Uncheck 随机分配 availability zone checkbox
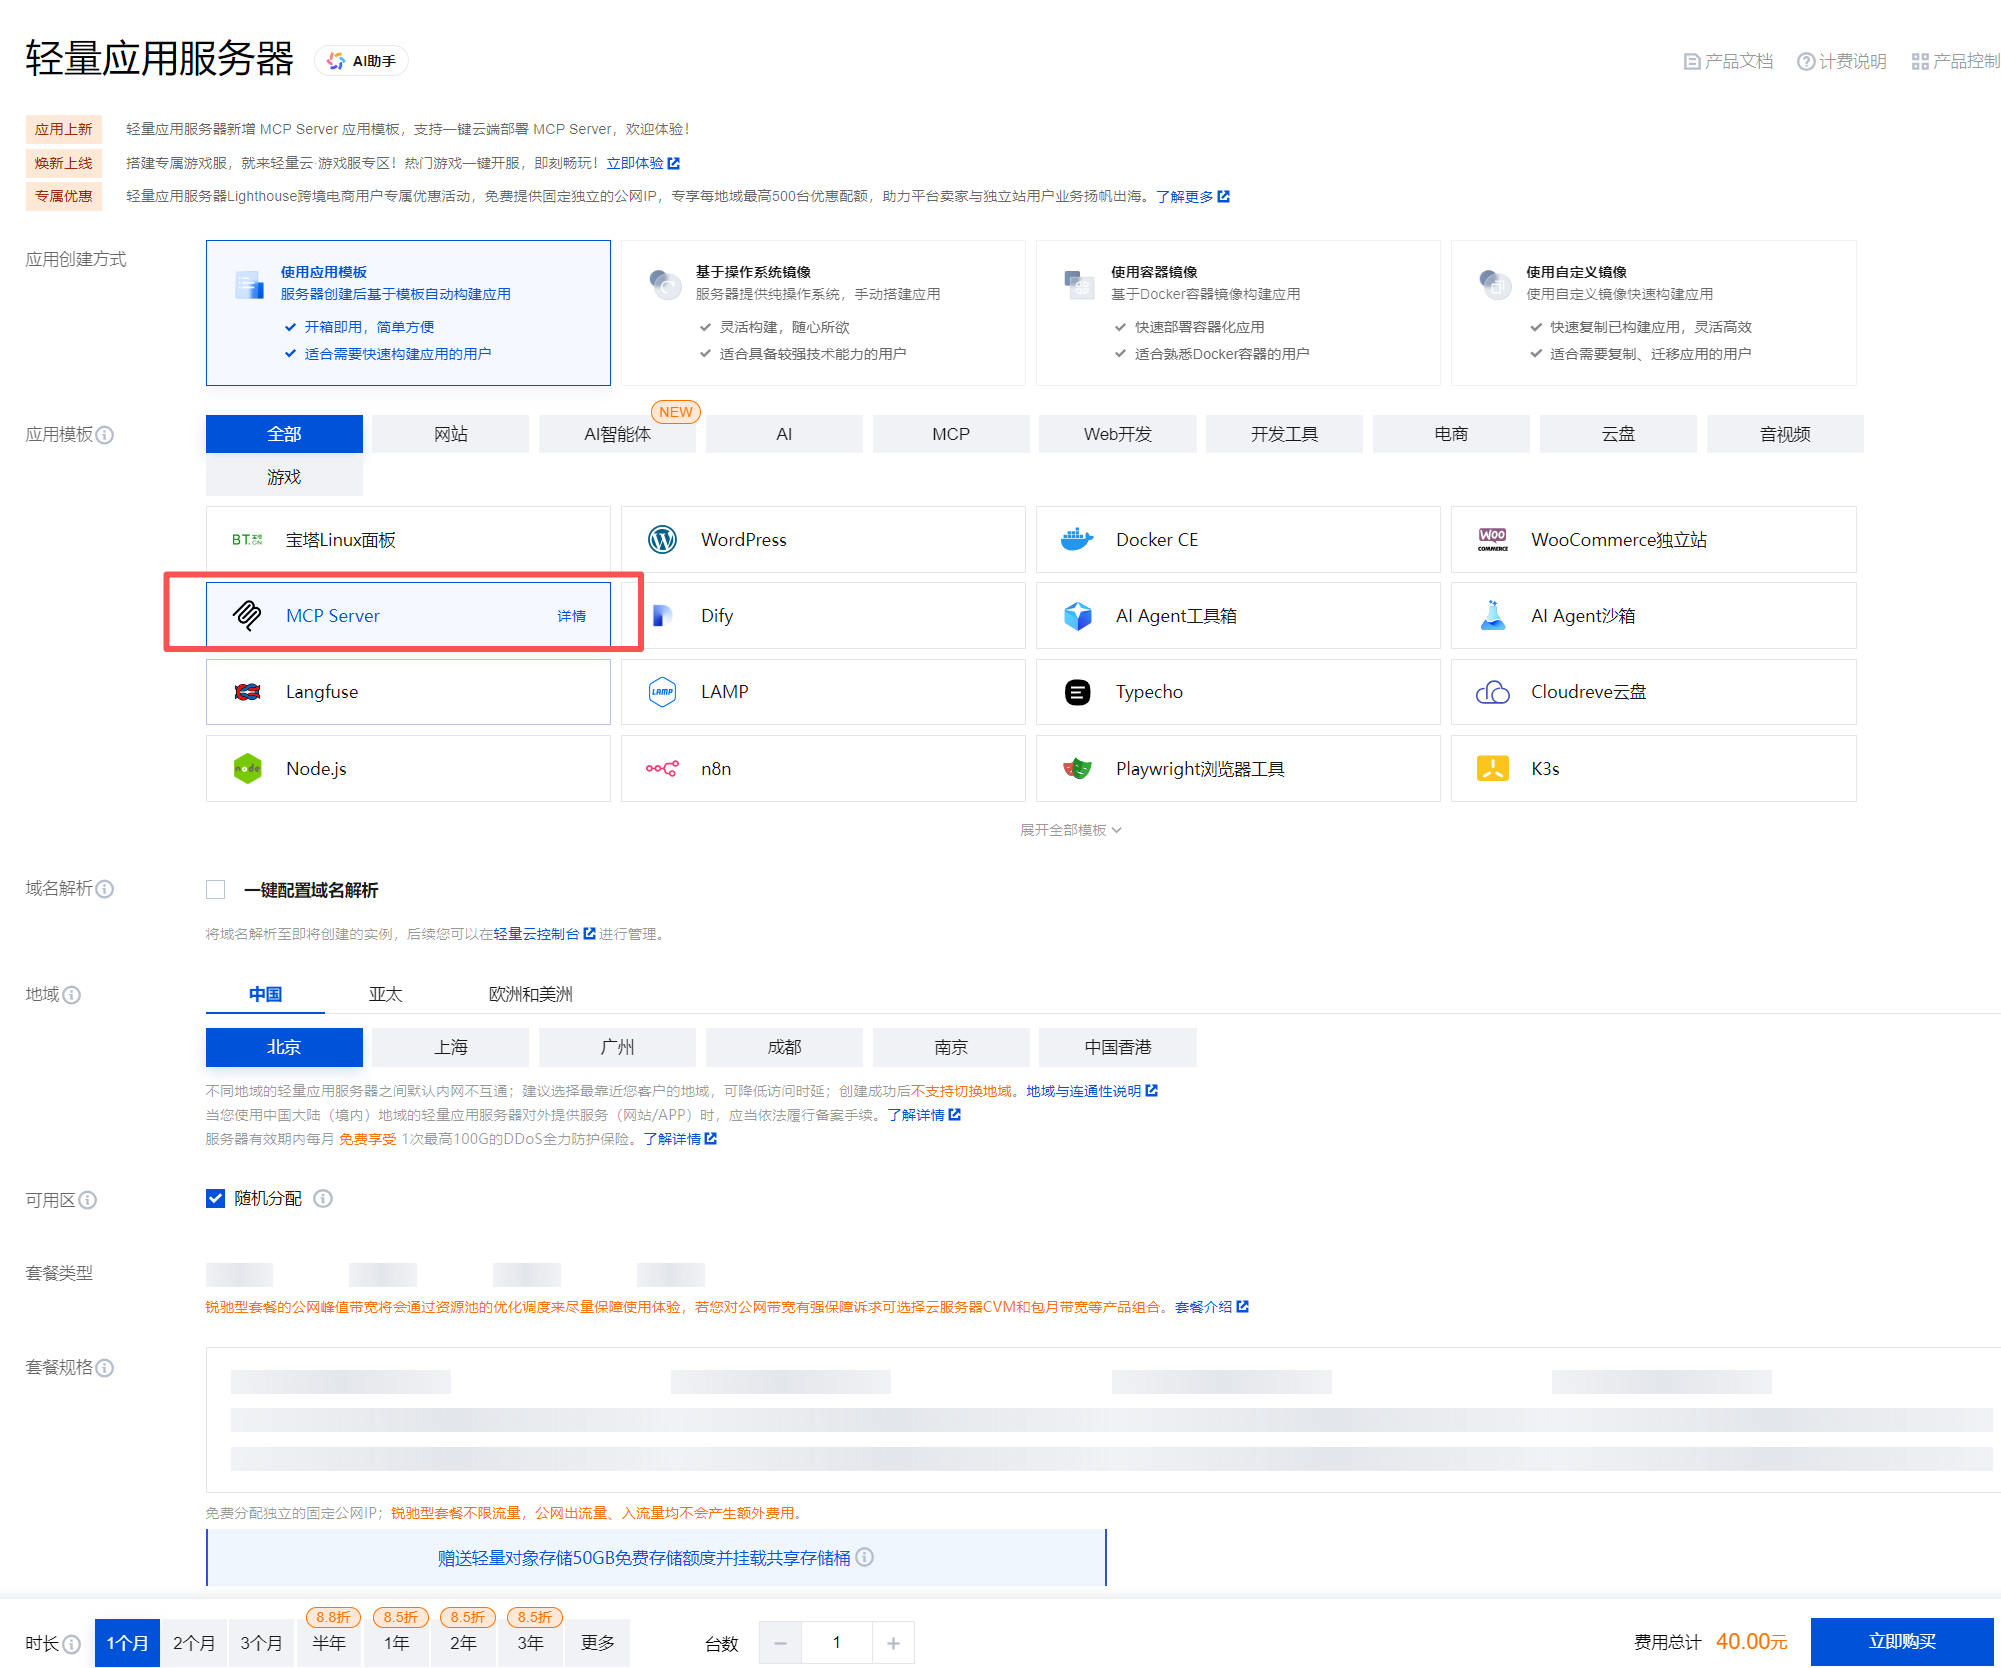 (x=216, y=1198)
